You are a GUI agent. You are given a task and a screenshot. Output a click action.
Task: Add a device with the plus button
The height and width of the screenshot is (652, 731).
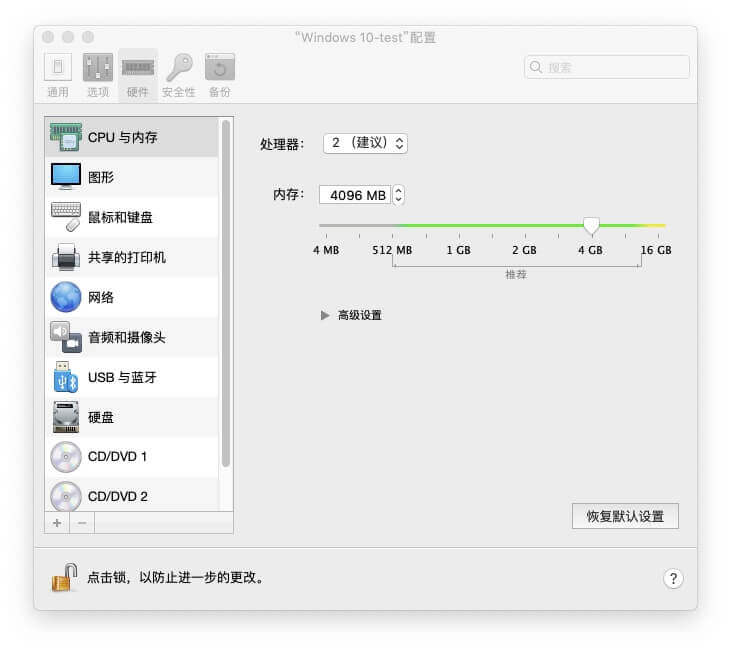(x=57, y=523)
